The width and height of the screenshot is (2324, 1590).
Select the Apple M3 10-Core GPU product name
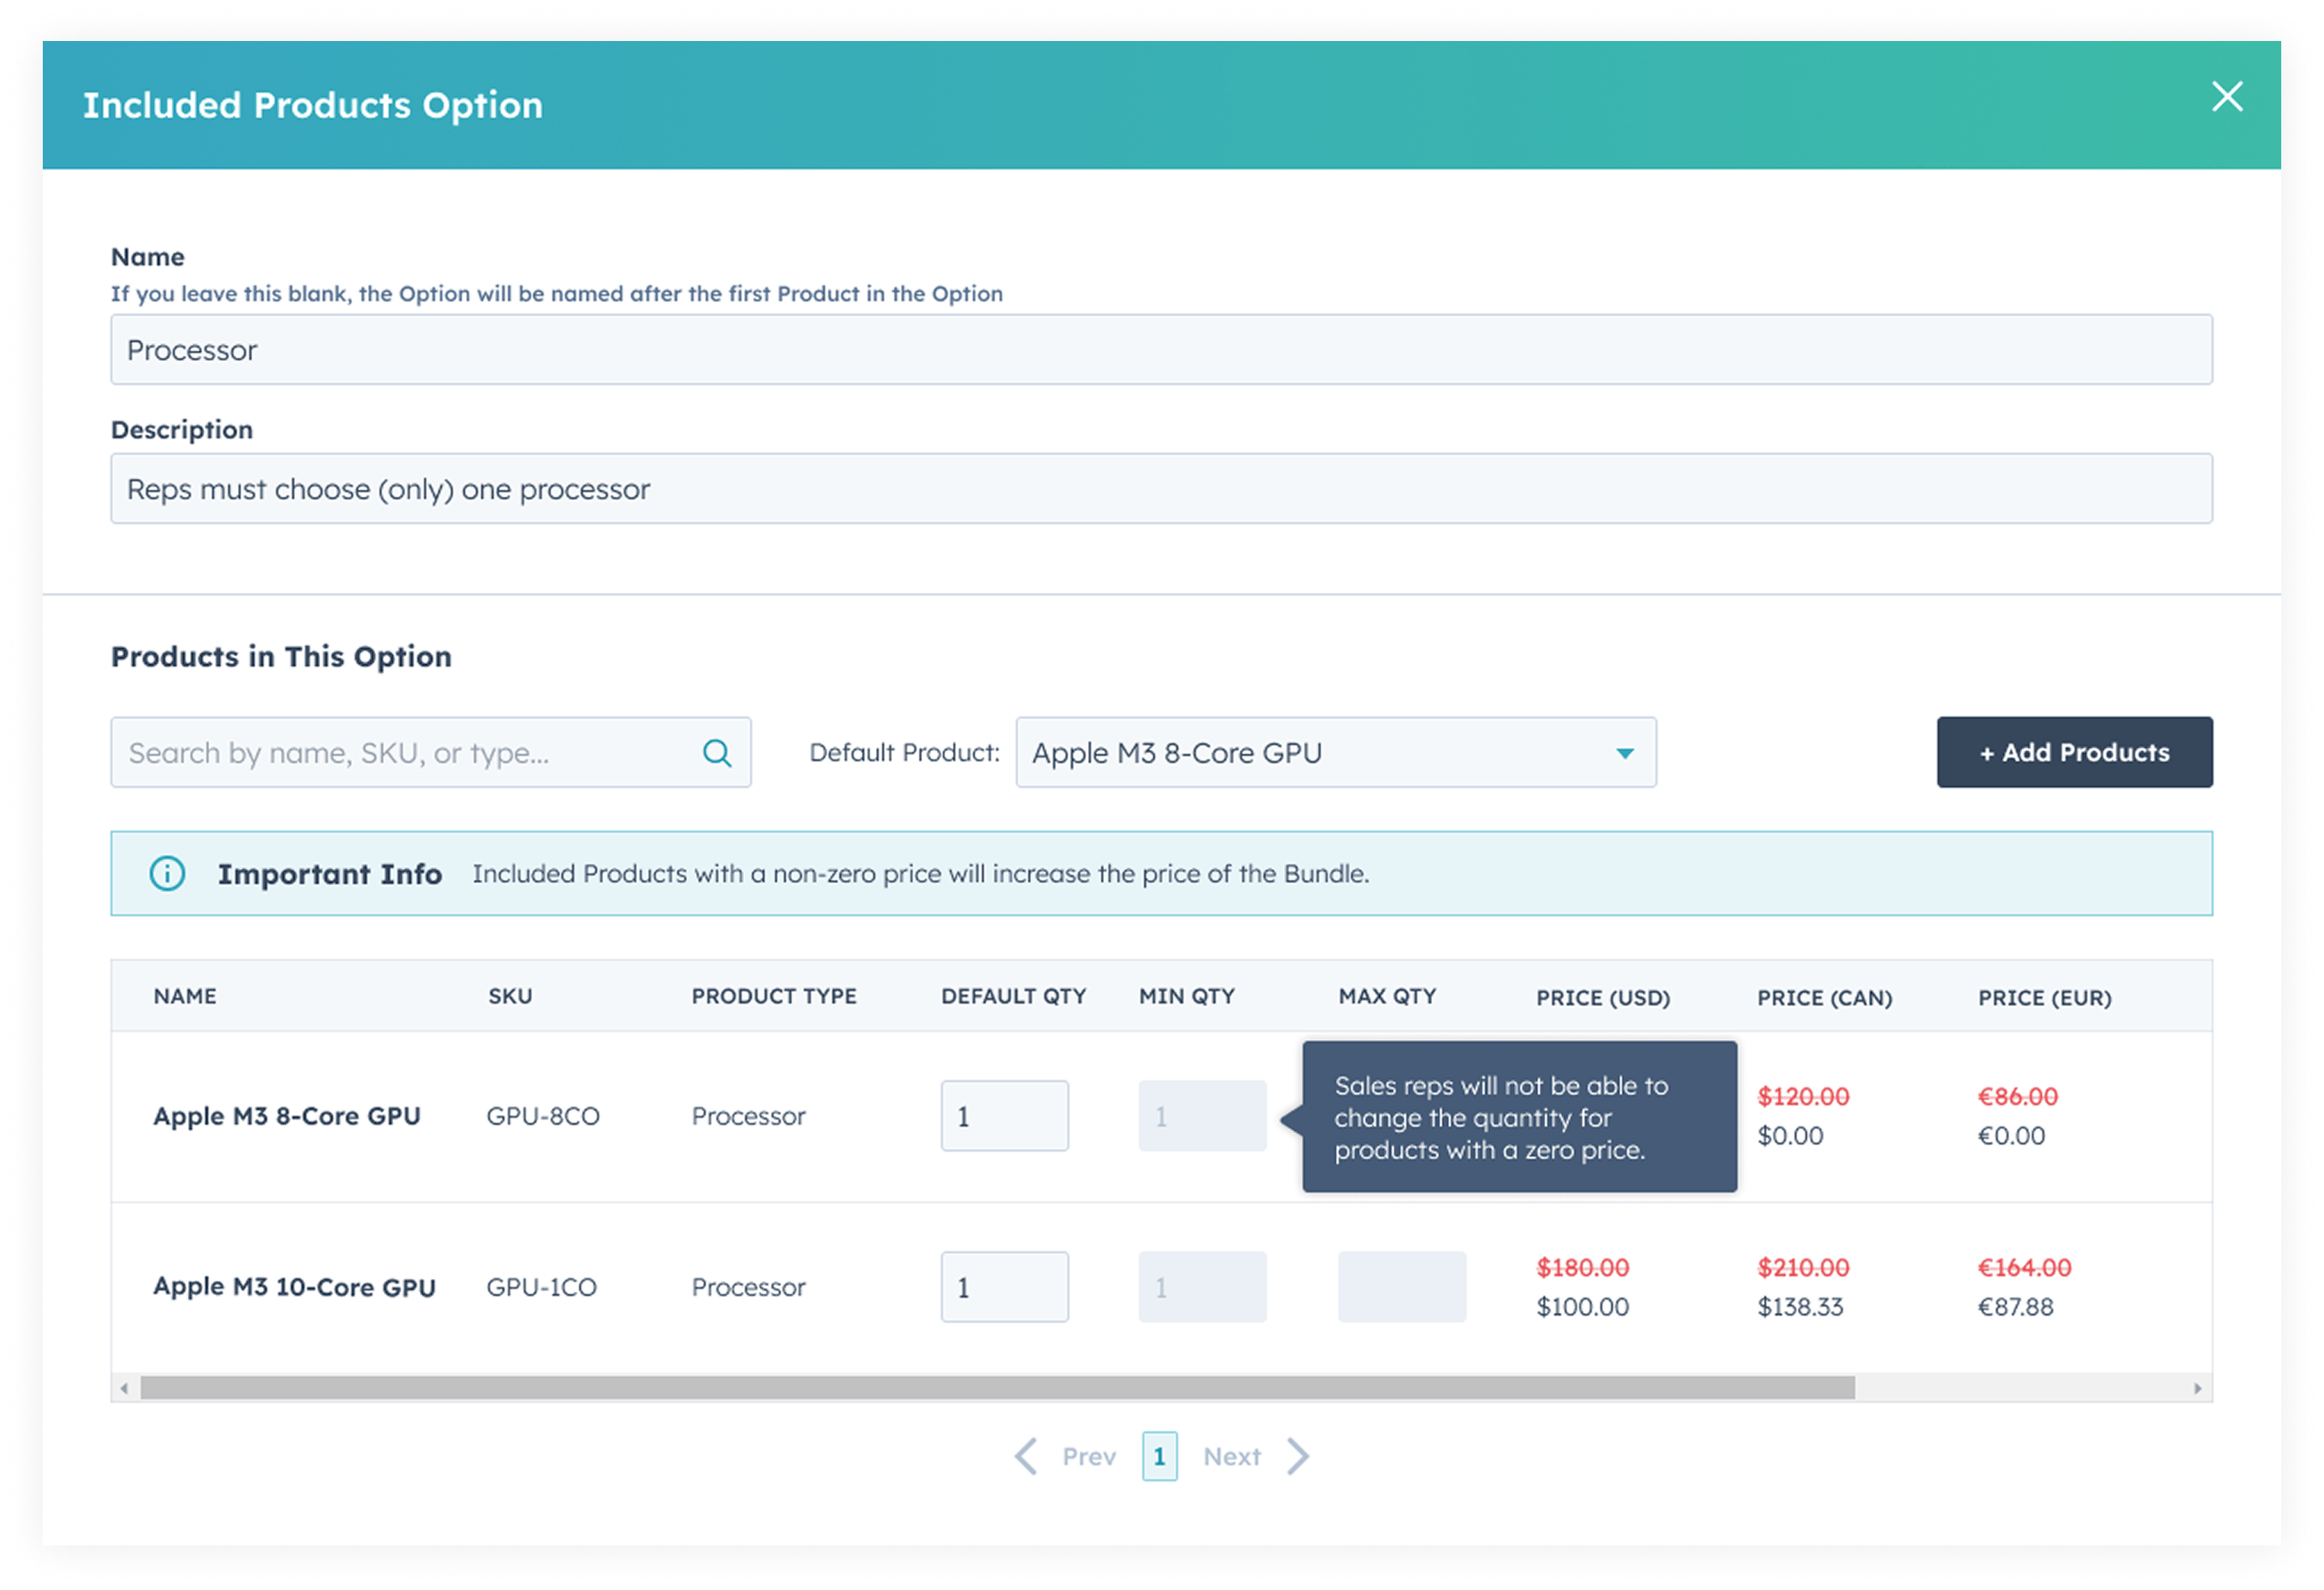[x=297, y=1287]
